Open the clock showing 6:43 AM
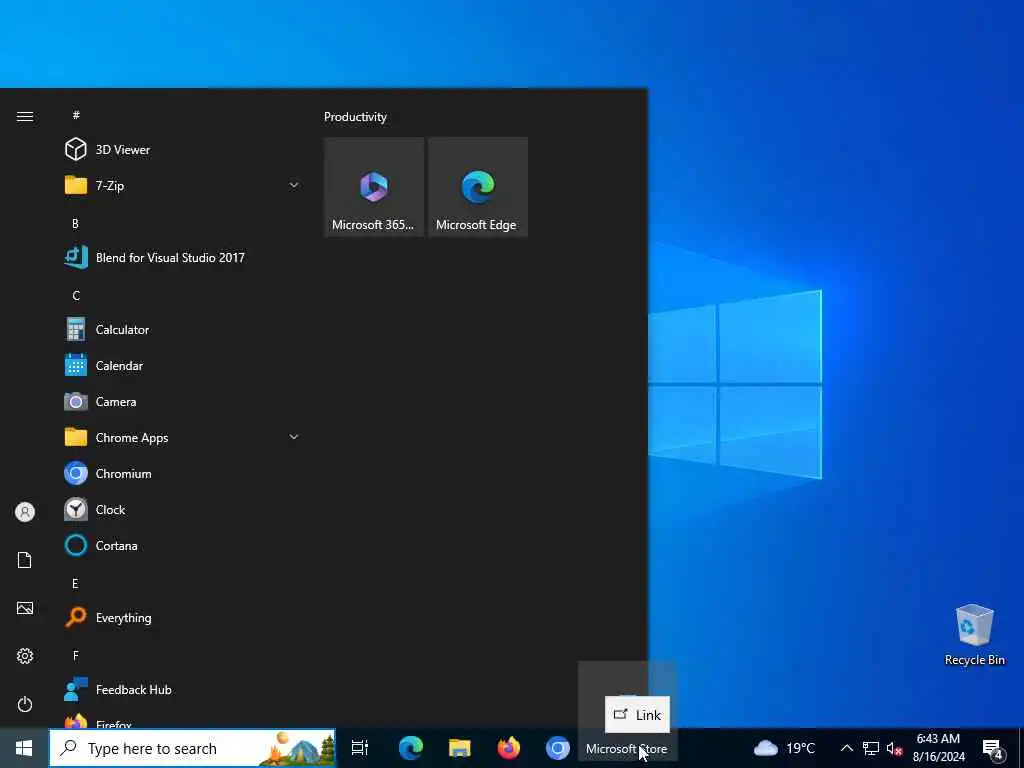Viewport: 1024px width, 768px height. coord(938,748)
